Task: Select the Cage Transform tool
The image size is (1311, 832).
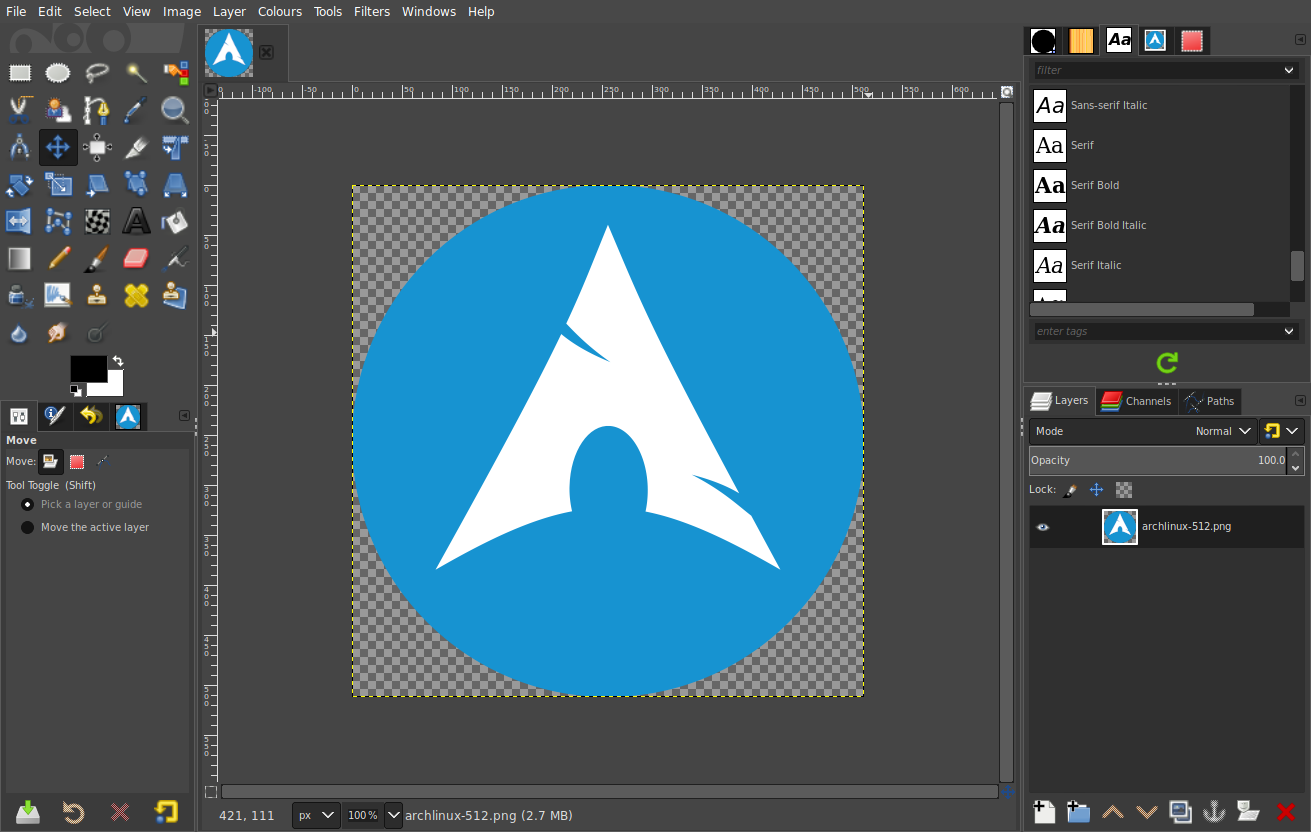Action: [58, 221]
